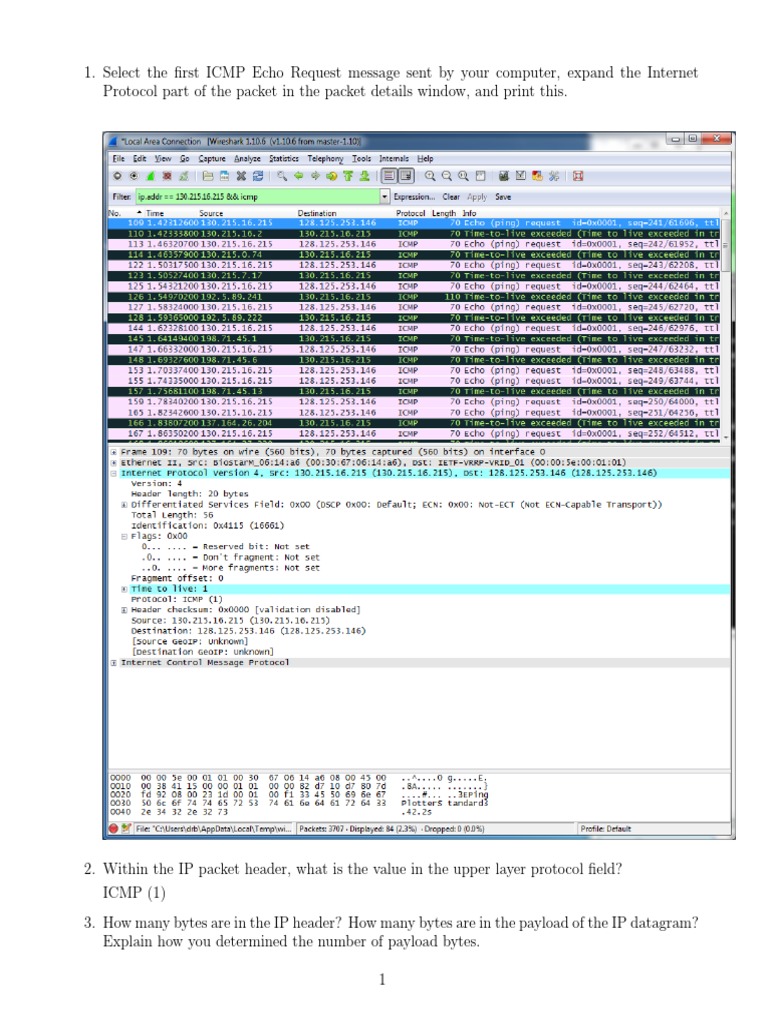
Task: Click the display filter input field
Action: point(258,196)
